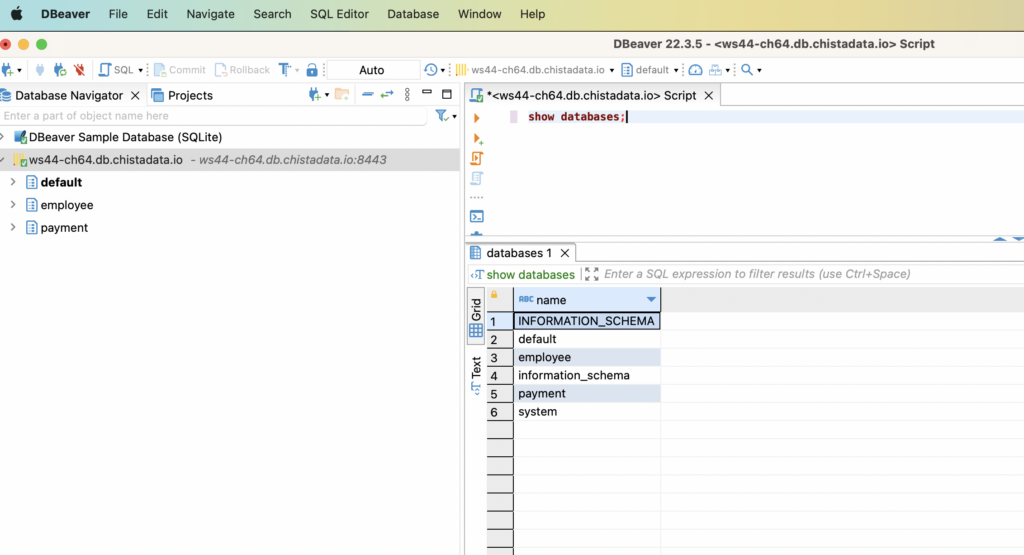Click the Connect plug icon in main toolbar
This screenshot has height=555, width=1024.
(40, 70)
